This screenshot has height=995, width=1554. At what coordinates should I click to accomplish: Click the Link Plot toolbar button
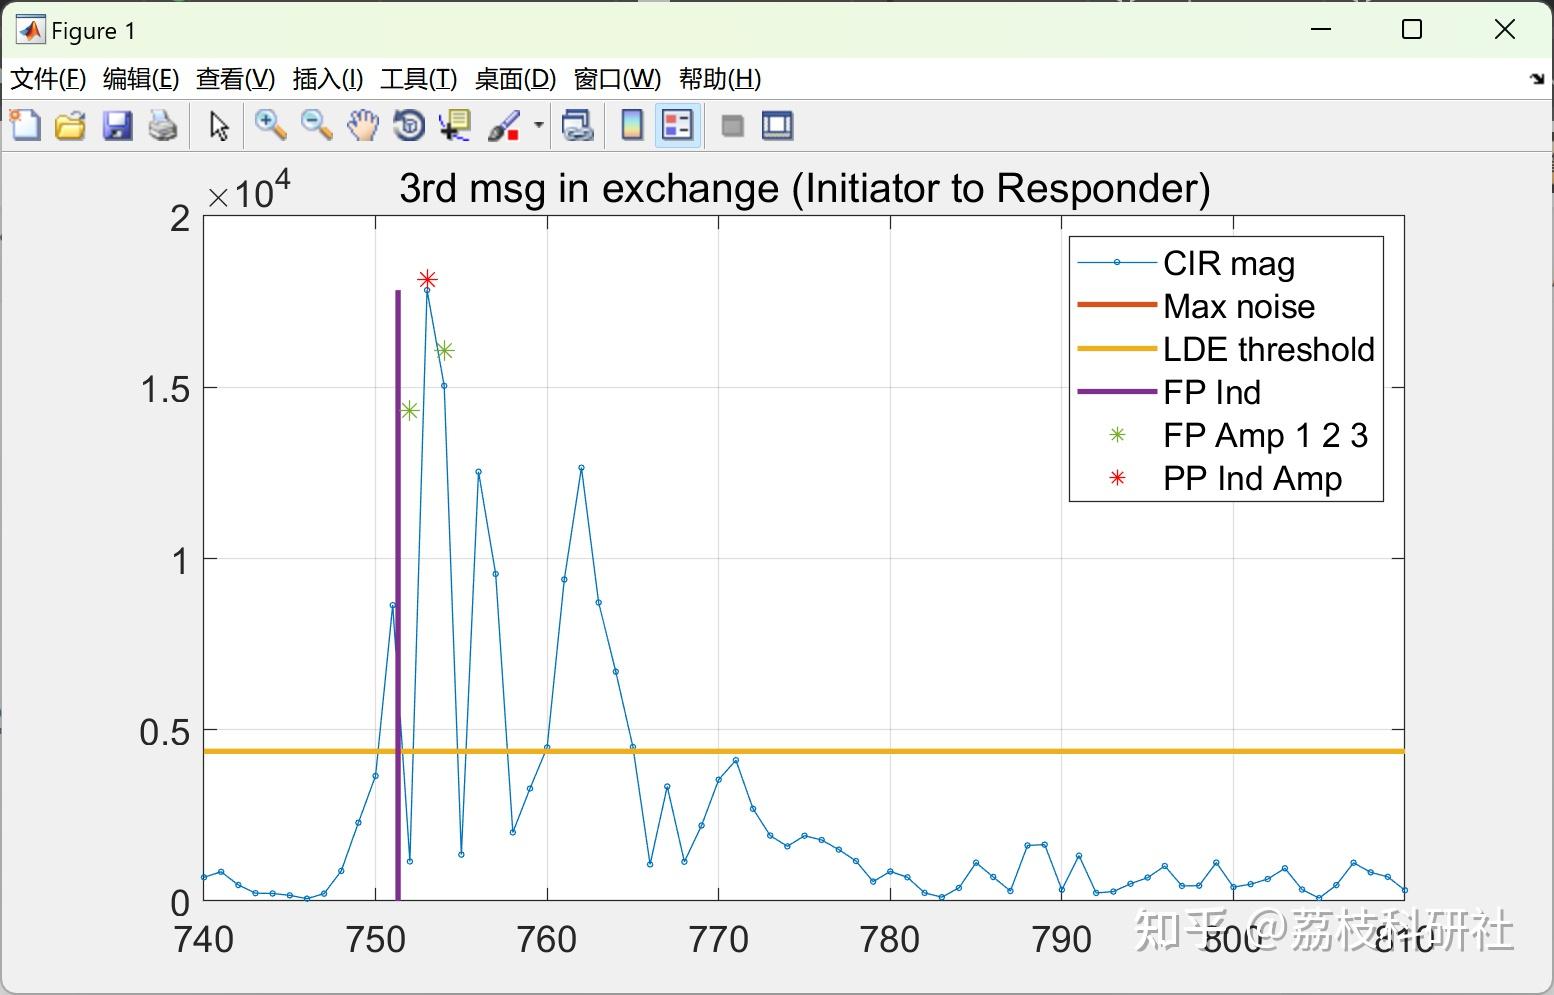point(578,125)
